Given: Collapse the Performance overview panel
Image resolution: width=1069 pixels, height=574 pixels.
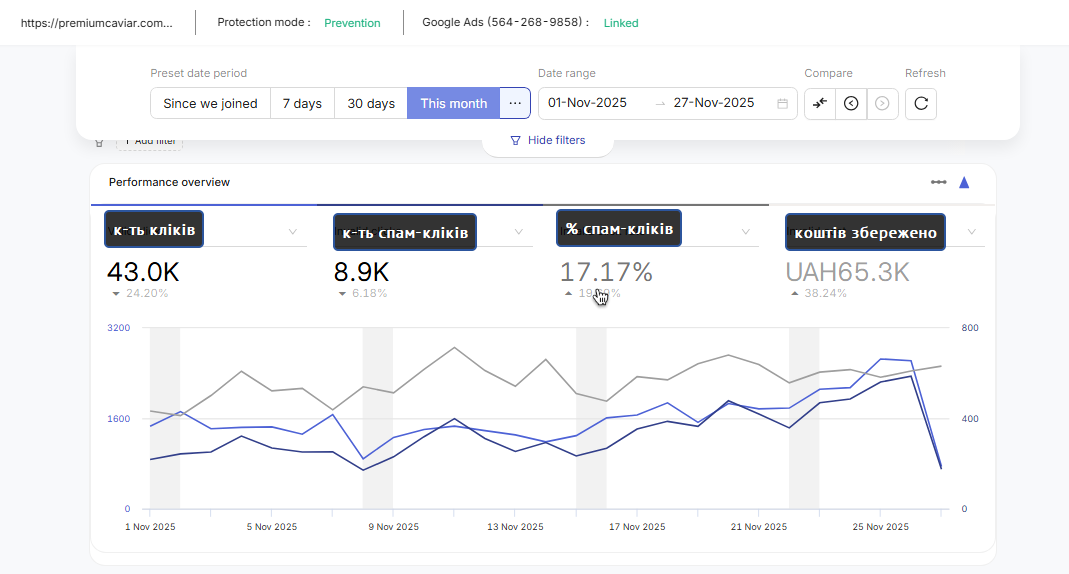Looking at the screenshot, I should point(964,182).
